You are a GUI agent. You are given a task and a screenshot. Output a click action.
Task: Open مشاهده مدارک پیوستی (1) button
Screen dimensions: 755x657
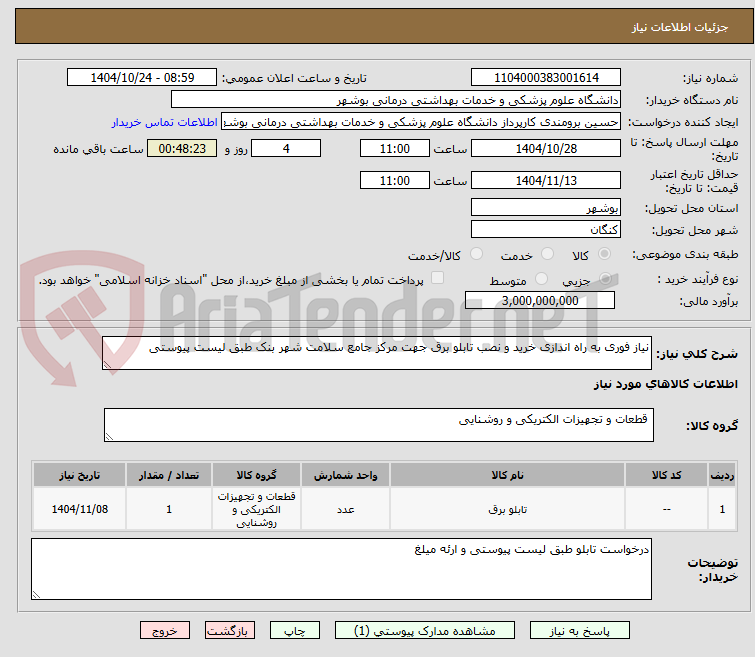tap(425, 631)
